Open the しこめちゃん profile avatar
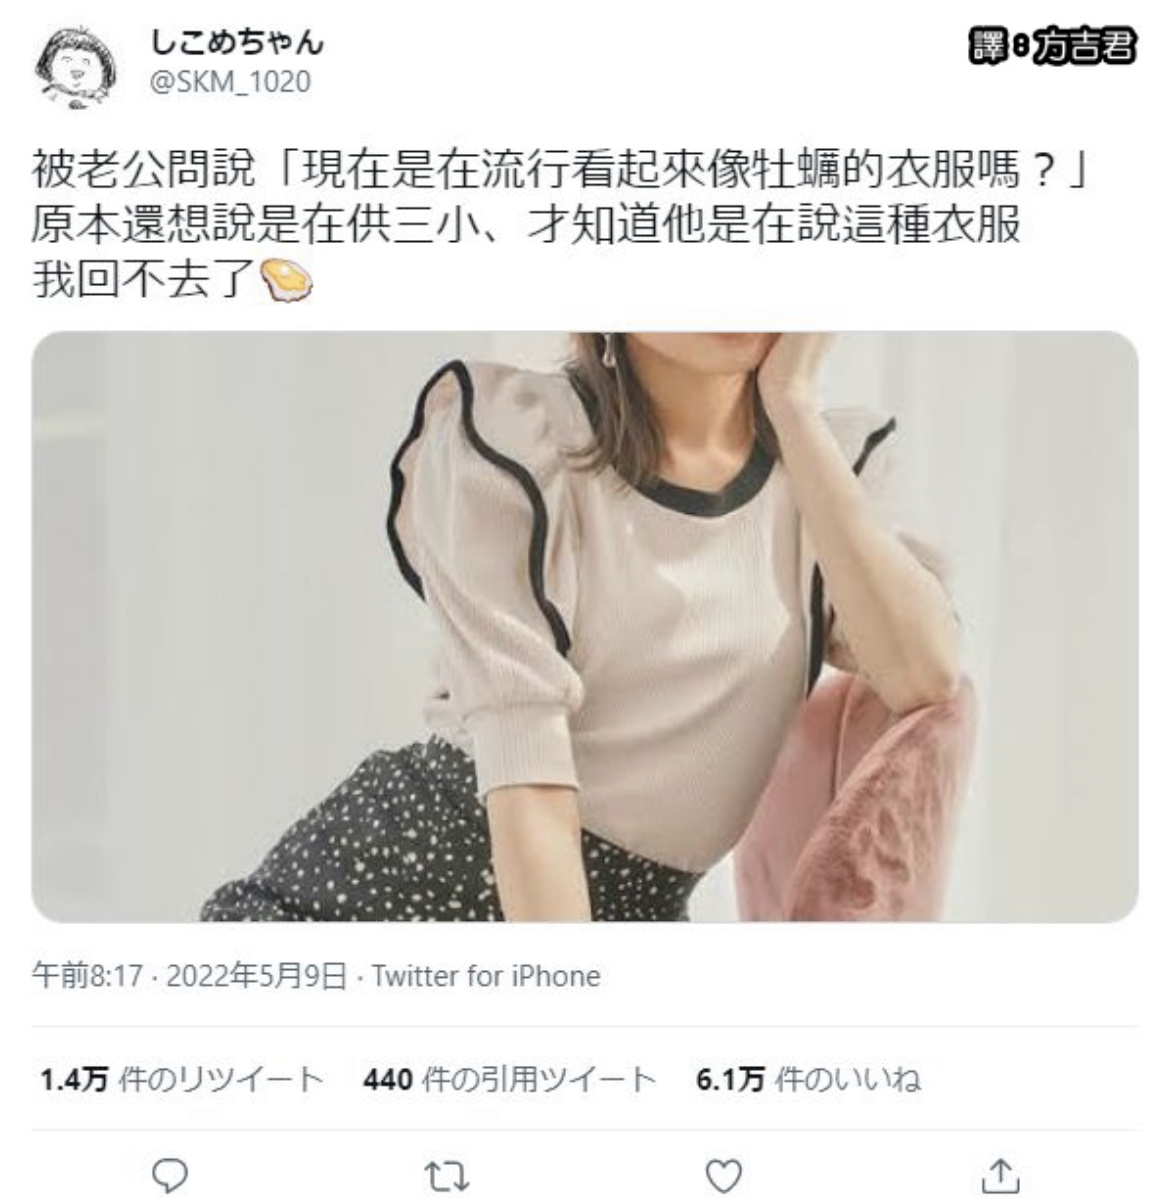 click(x=74, y=66)
